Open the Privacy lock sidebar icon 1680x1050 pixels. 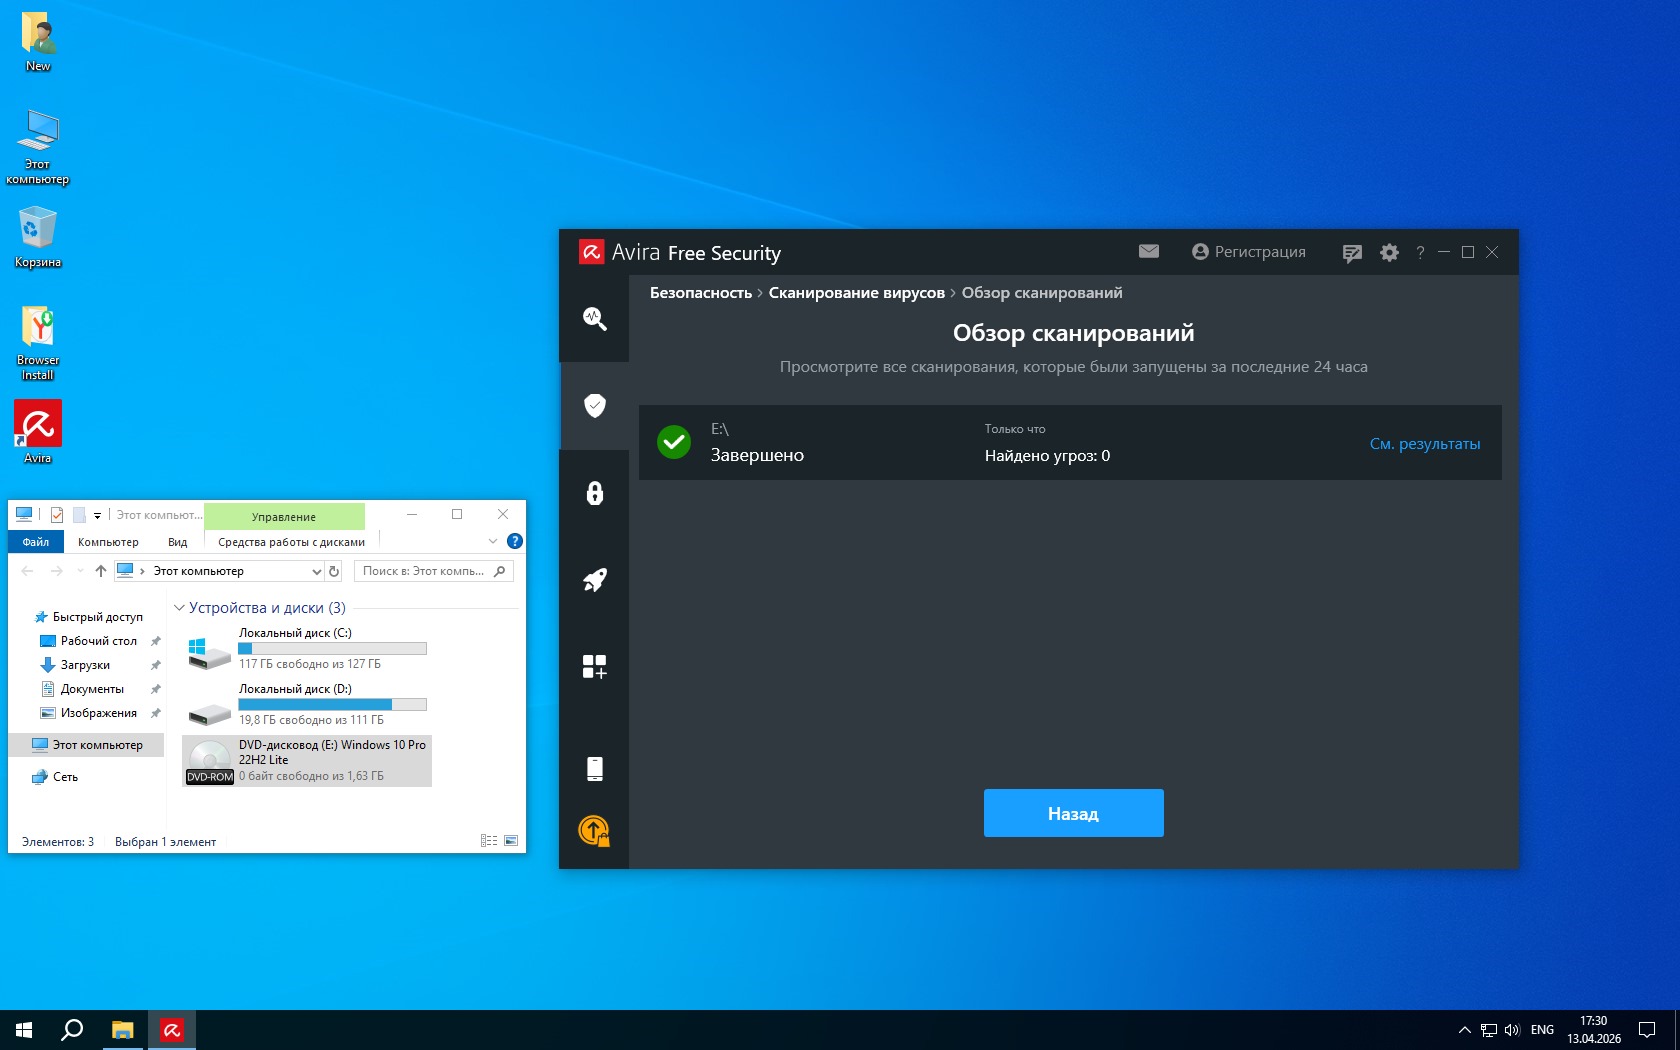(594, 493)
